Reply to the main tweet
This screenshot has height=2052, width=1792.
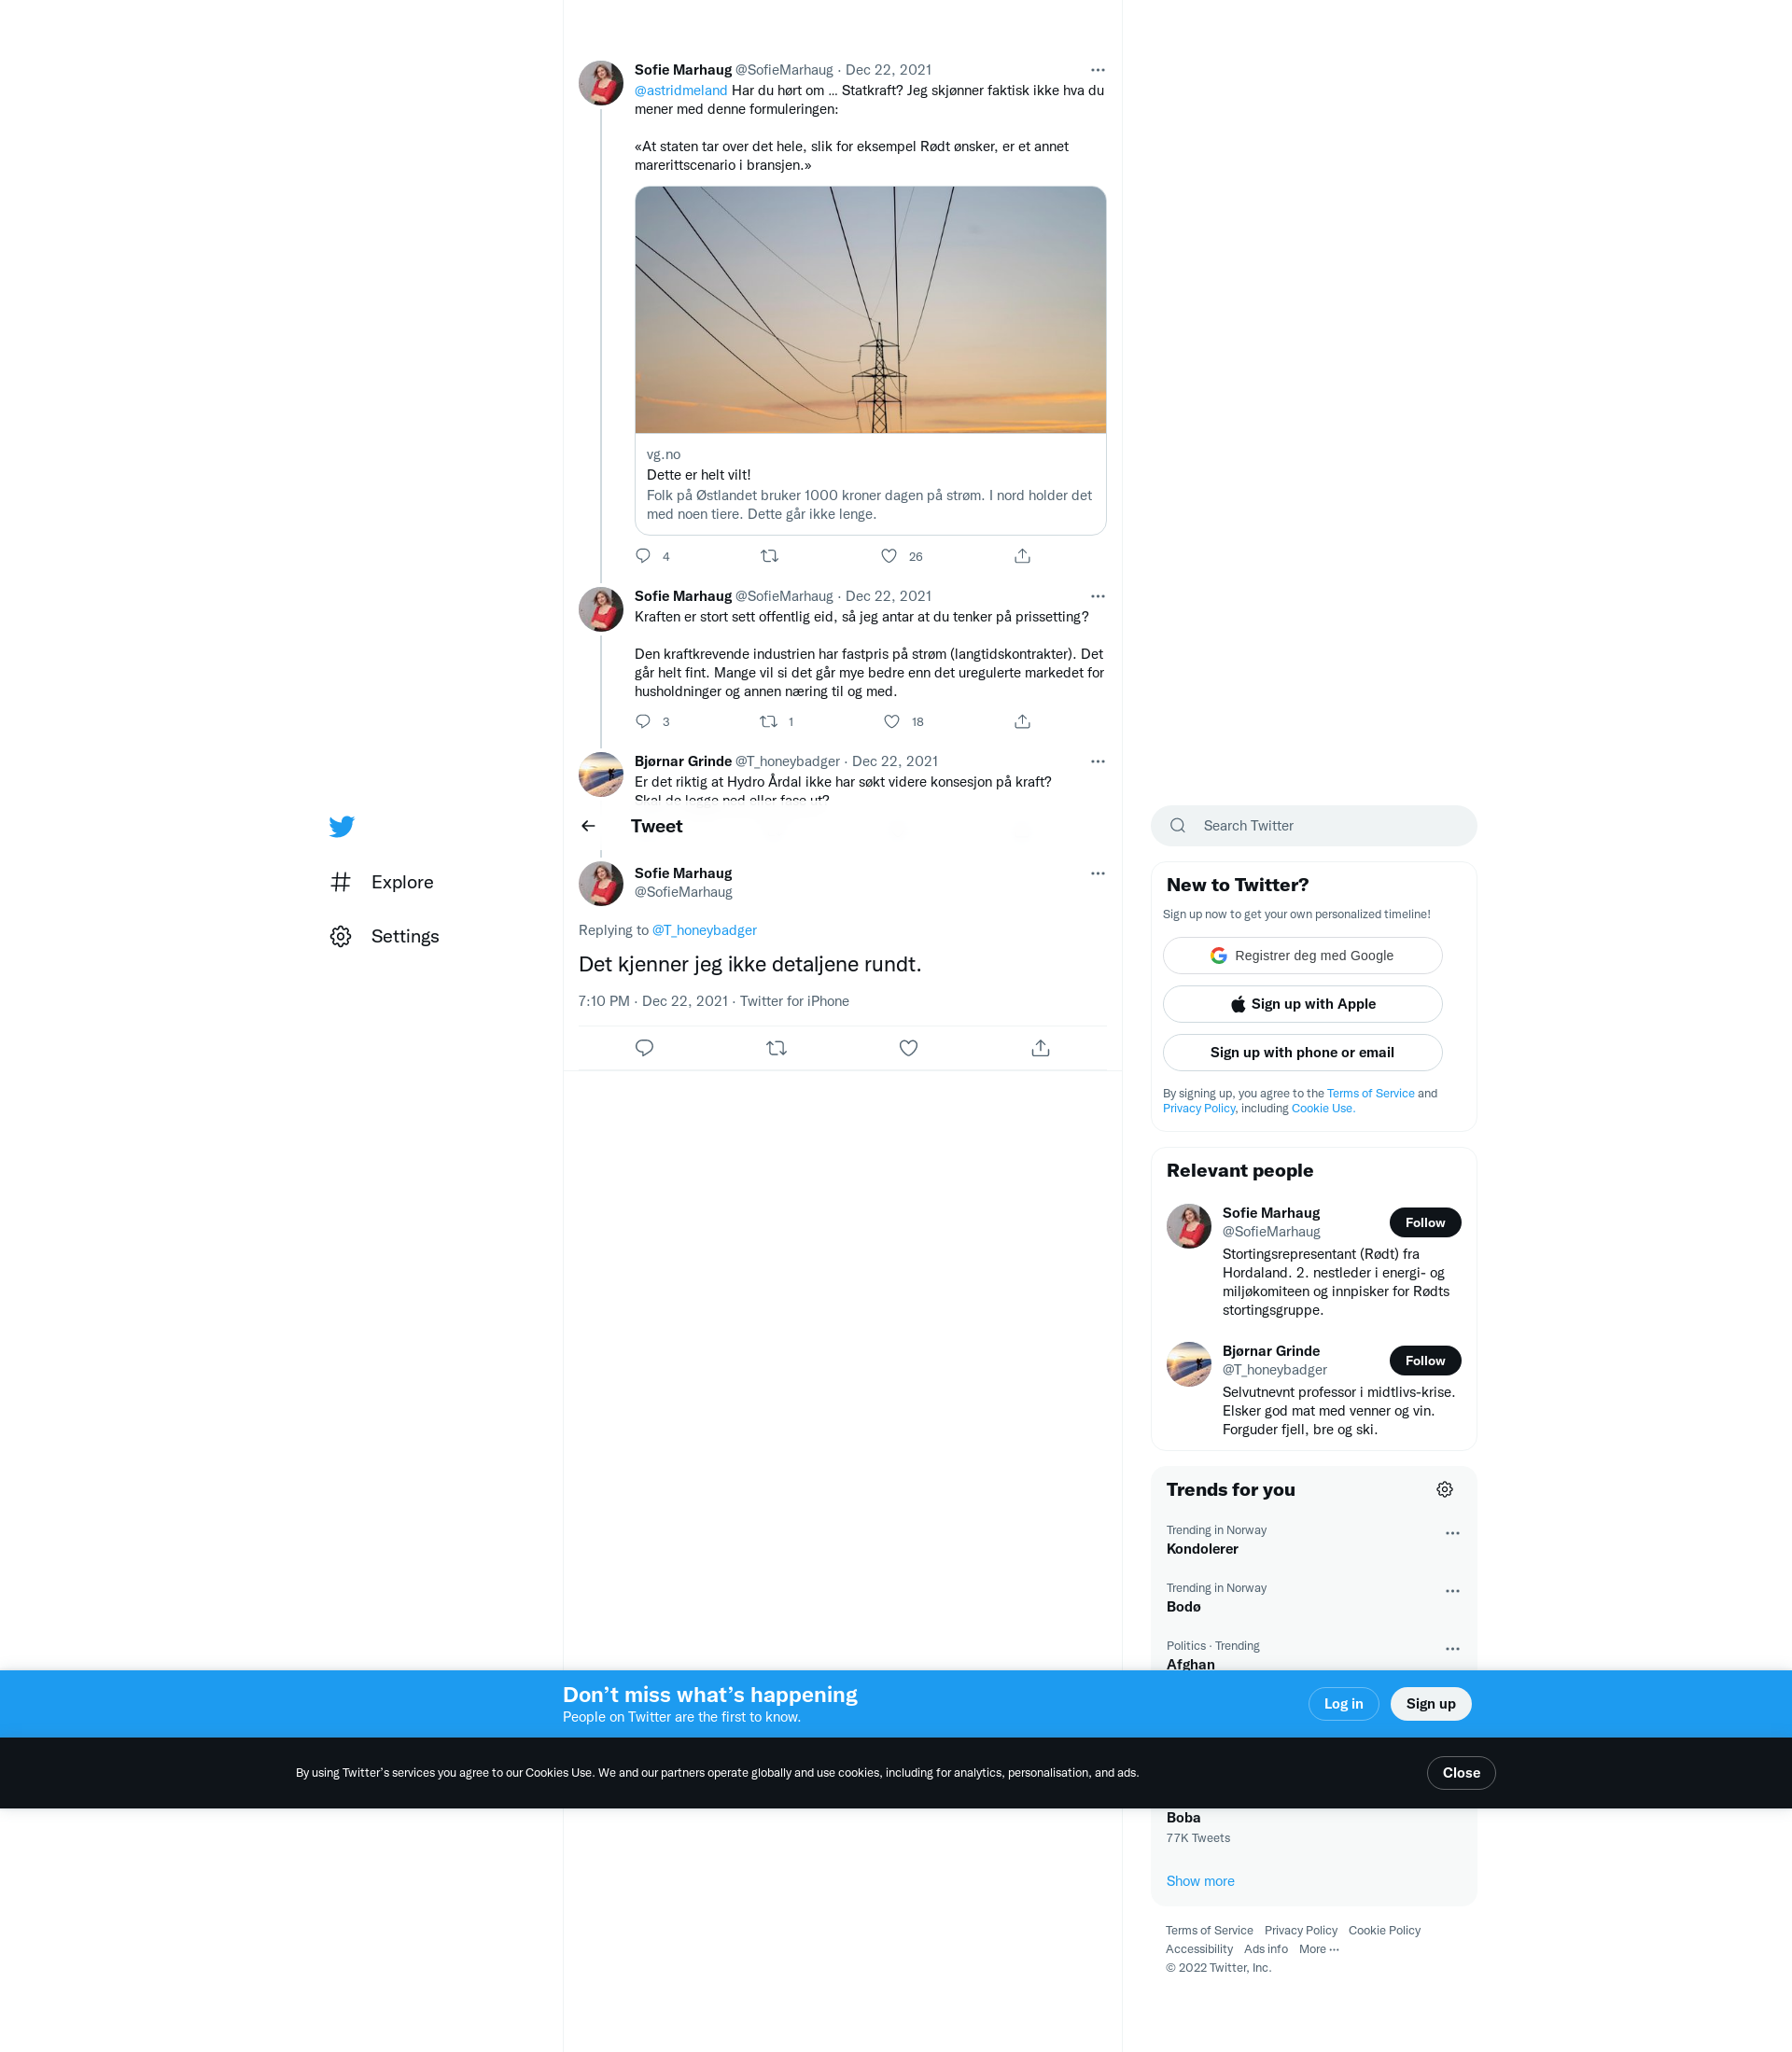(x=644, y=1048)
